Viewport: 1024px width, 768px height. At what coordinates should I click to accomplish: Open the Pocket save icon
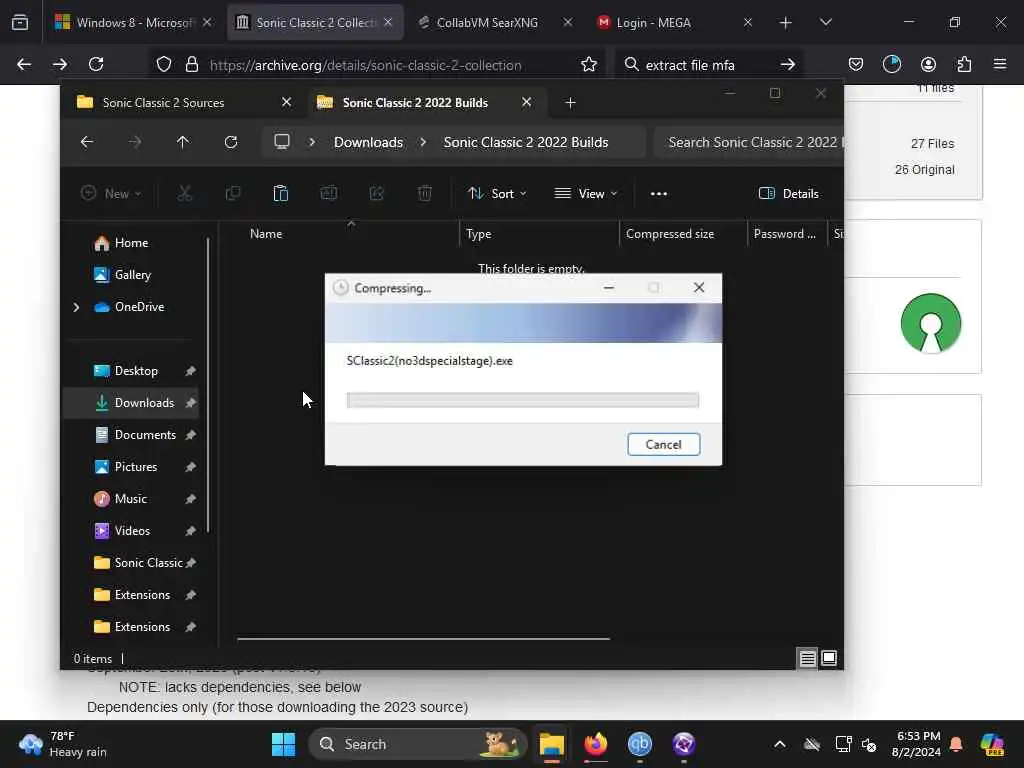[x=856, y=64]
